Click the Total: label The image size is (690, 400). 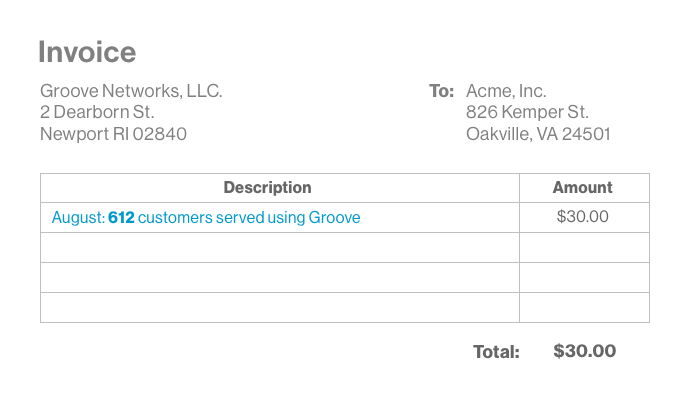point(496,352)
